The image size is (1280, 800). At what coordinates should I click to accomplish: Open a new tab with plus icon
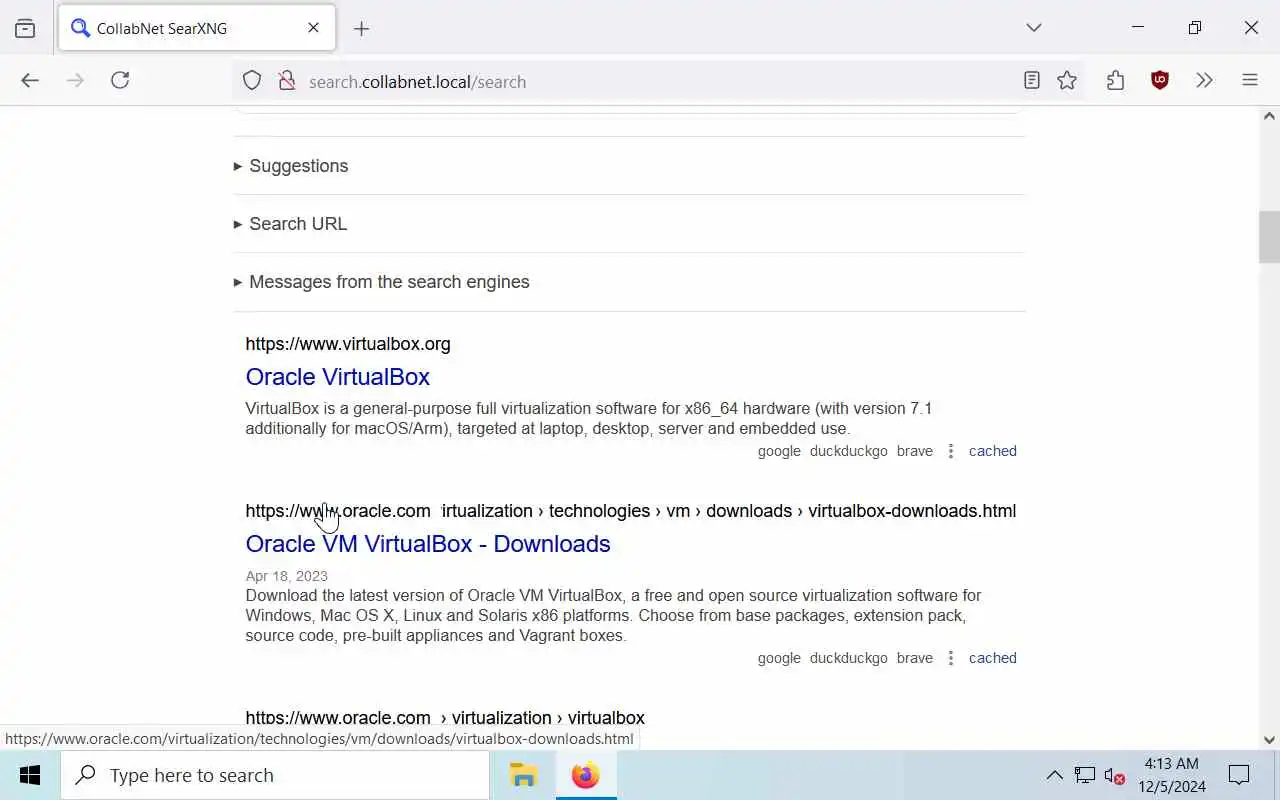362,28
